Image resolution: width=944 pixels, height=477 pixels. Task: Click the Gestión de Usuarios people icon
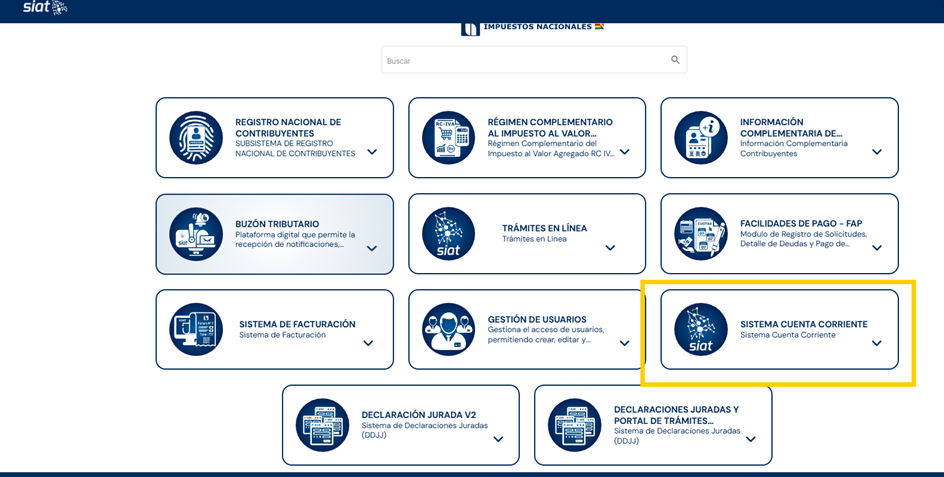pos(449,329)
